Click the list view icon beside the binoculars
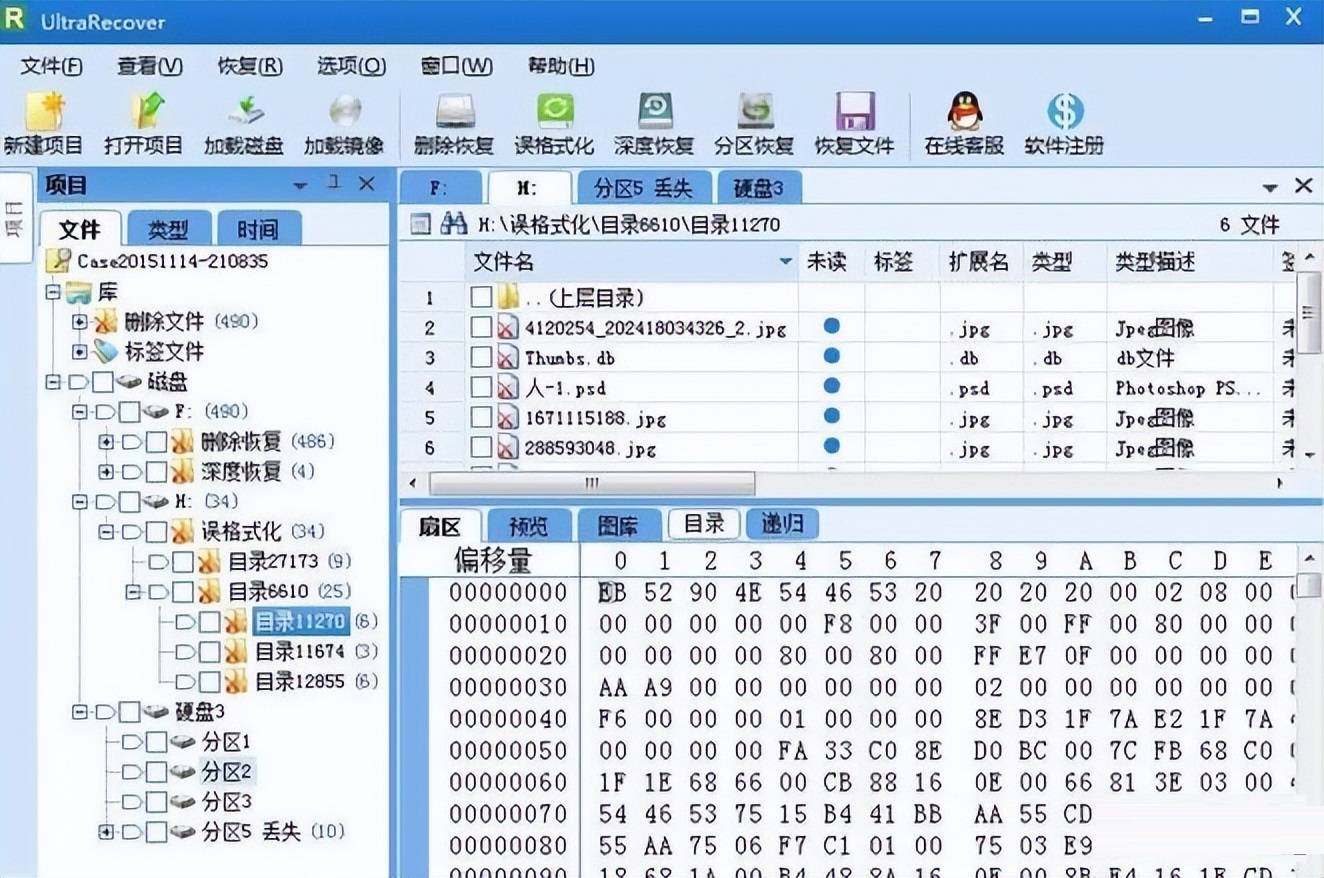 420,224
